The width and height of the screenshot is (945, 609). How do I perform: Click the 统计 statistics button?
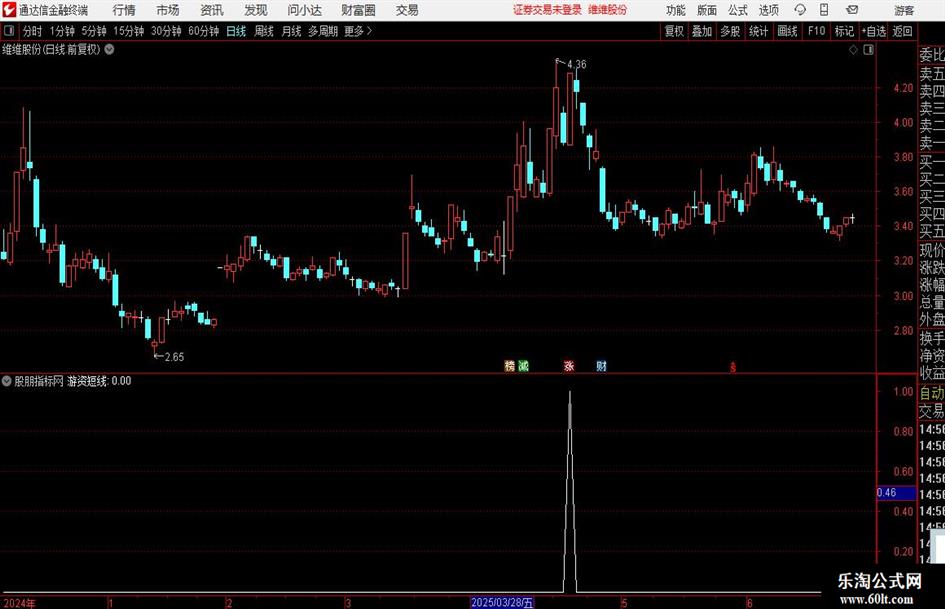759,31
